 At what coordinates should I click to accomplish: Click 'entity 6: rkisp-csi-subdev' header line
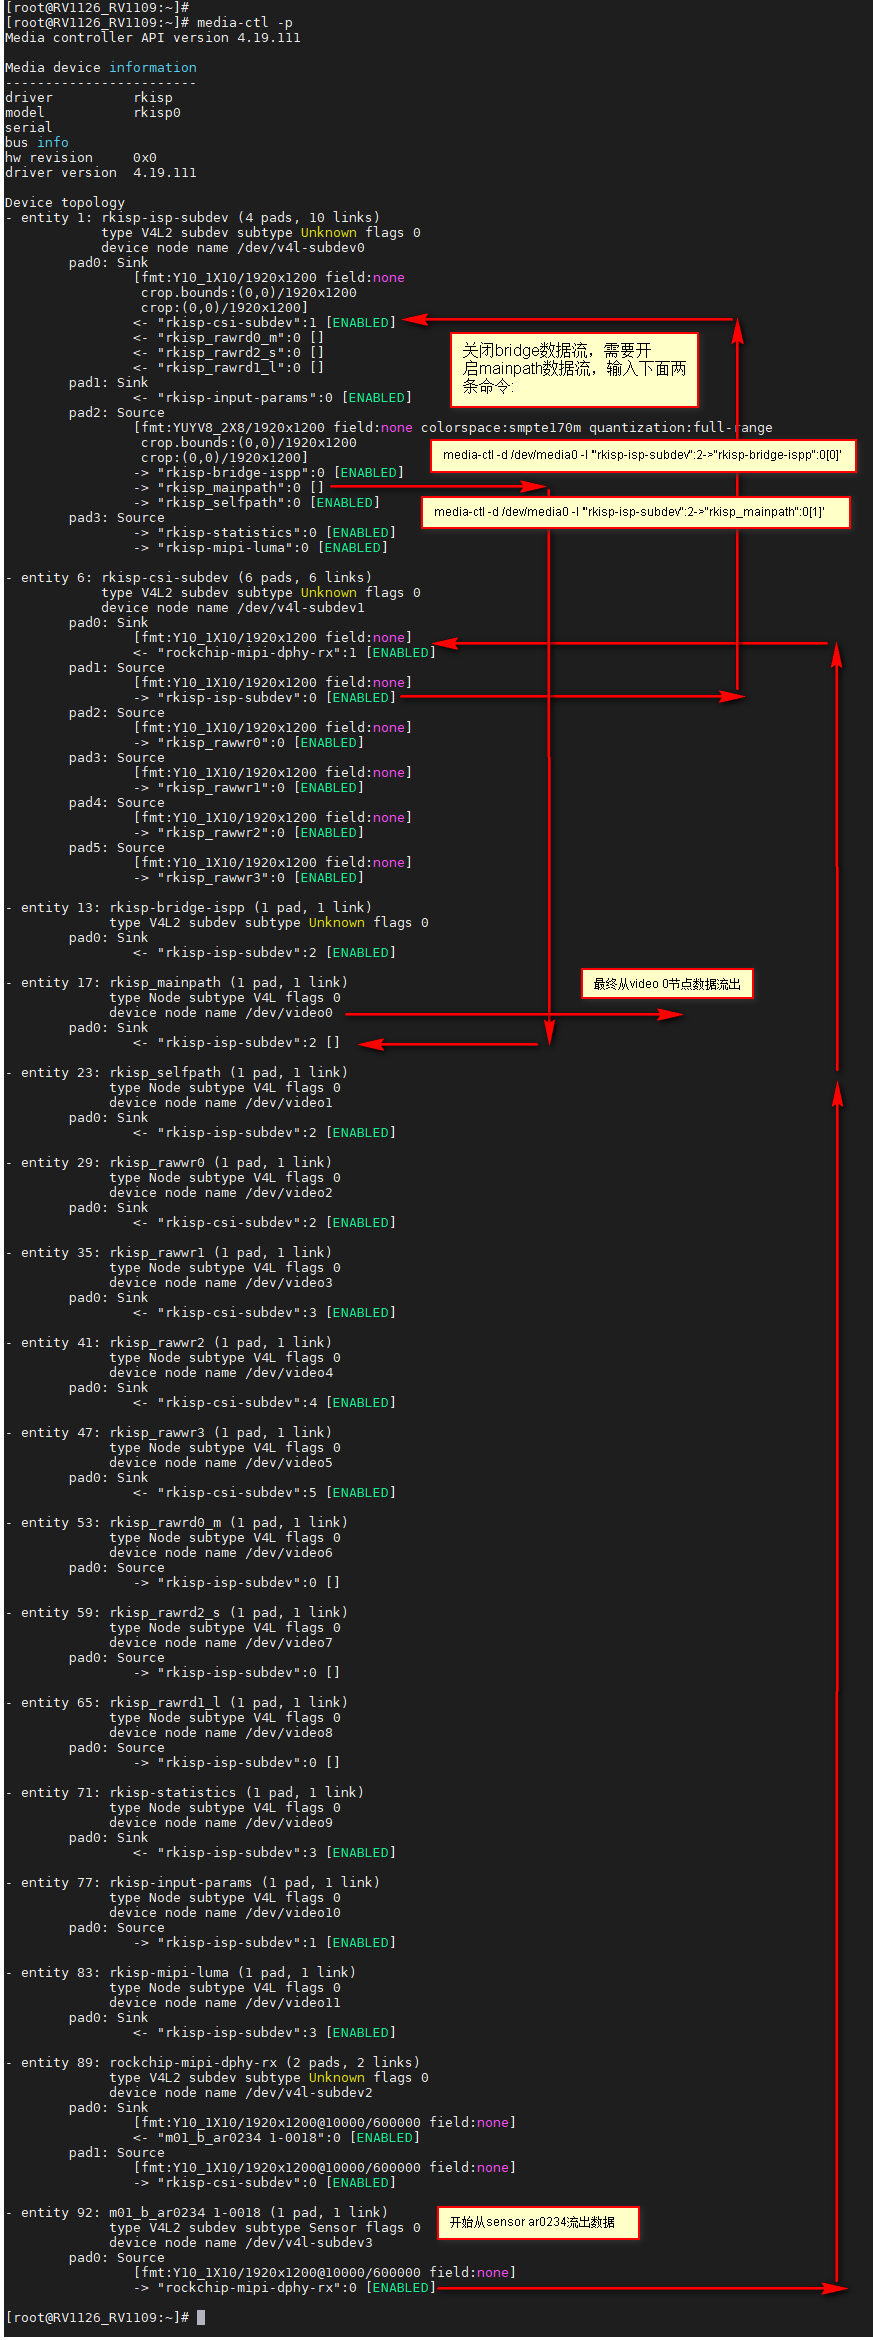(189, 577)
